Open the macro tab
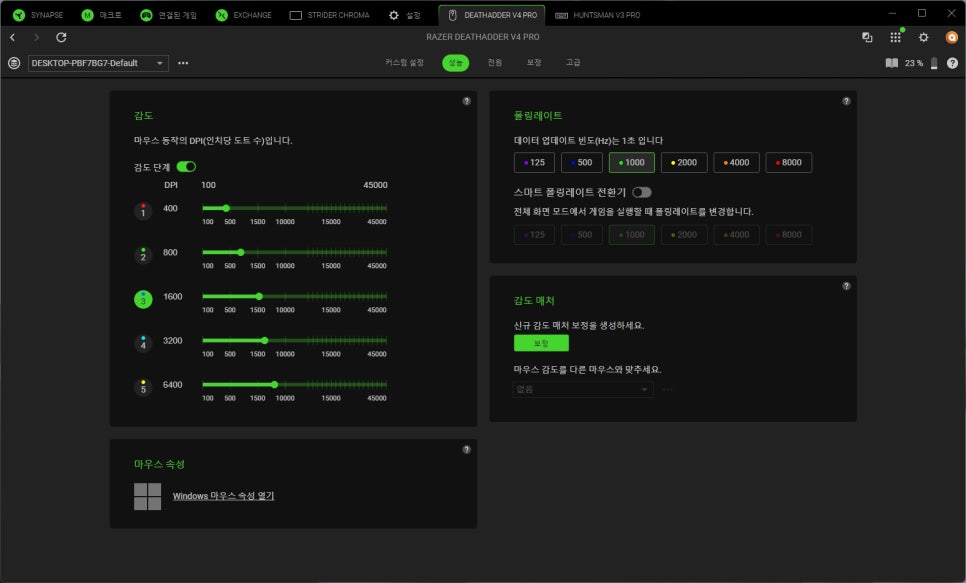This screenshot has width=966, height=583. (x=102, y=15)
